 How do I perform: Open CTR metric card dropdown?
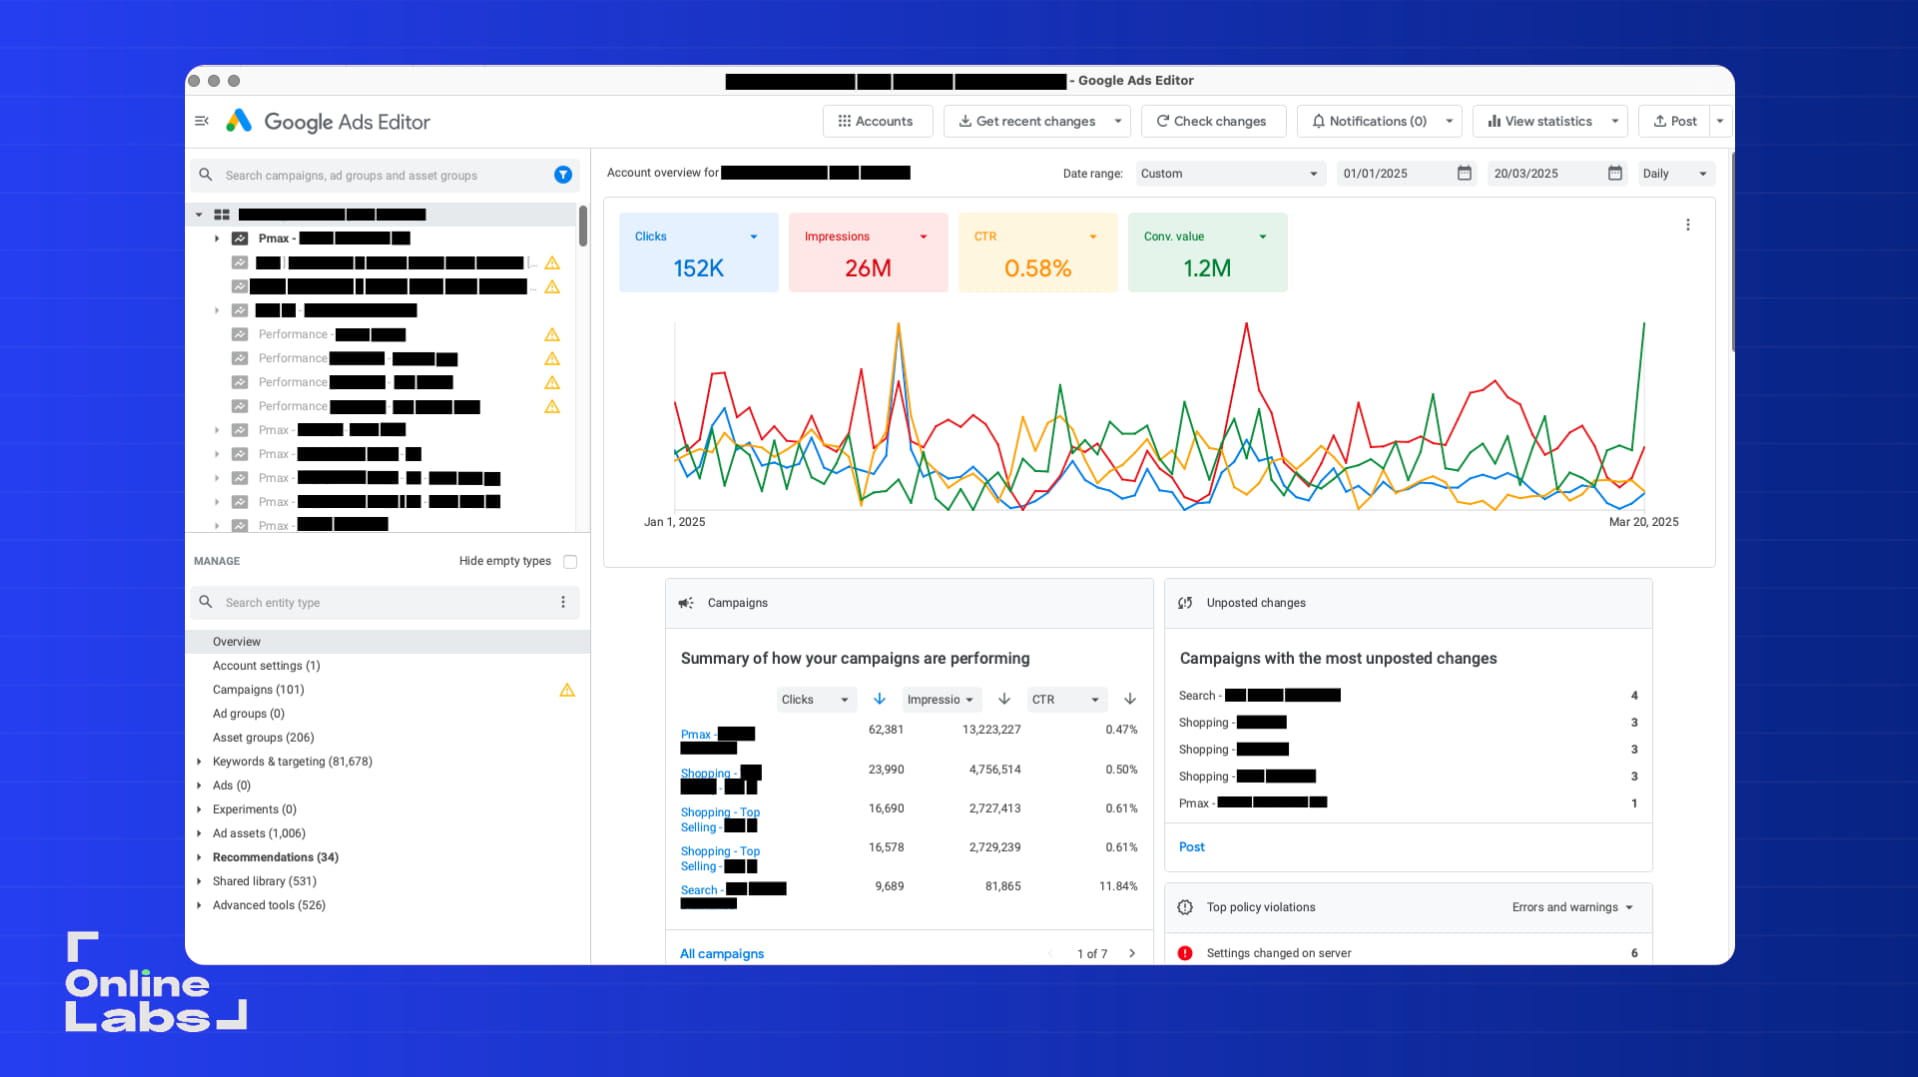click(x=1093, y=237)
